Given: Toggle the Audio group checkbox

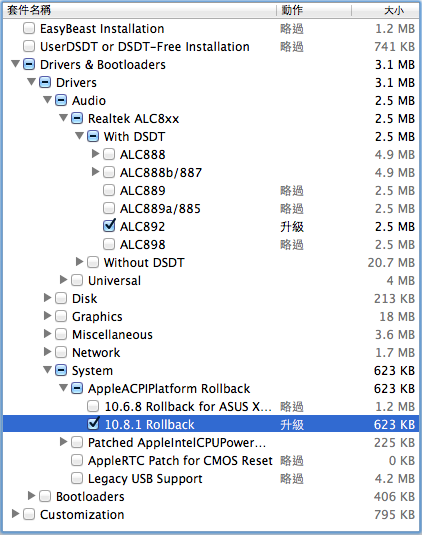Looking at the screenshot, I should (61, 100).
